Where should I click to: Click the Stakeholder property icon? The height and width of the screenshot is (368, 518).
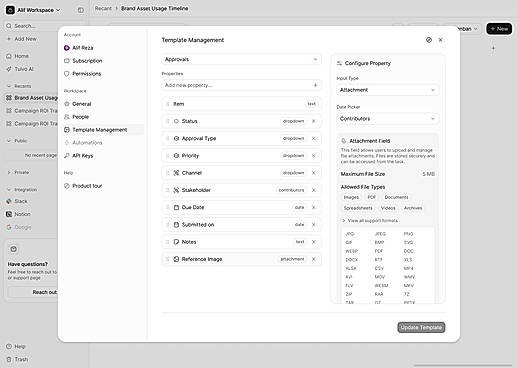click(176, 190)
